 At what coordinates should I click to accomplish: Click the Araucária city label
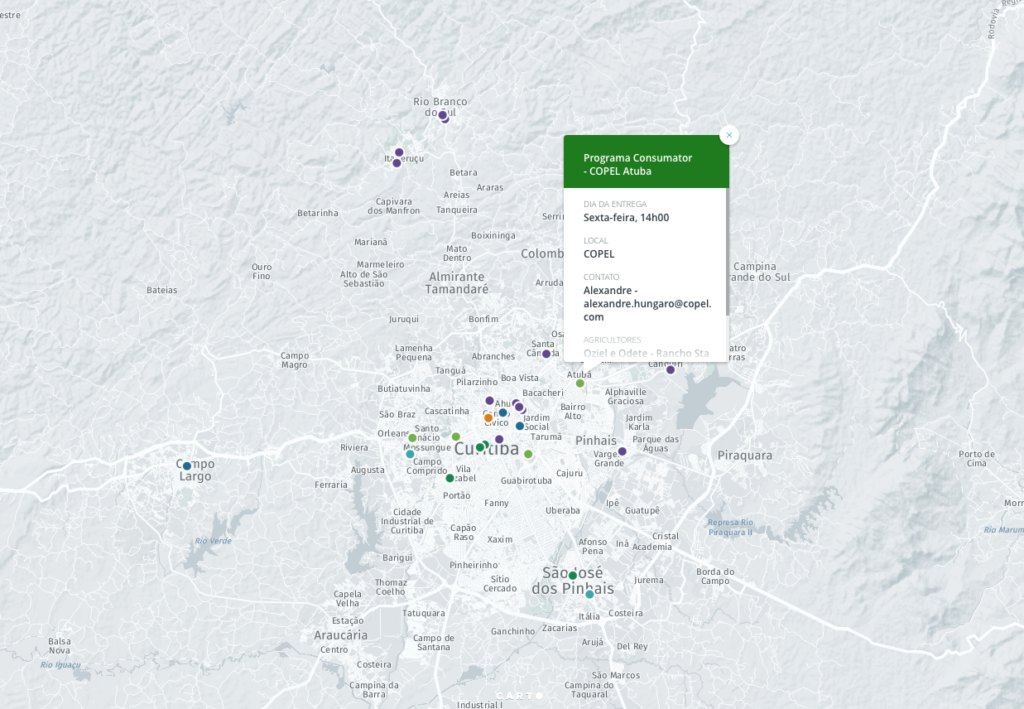(340, 635)
